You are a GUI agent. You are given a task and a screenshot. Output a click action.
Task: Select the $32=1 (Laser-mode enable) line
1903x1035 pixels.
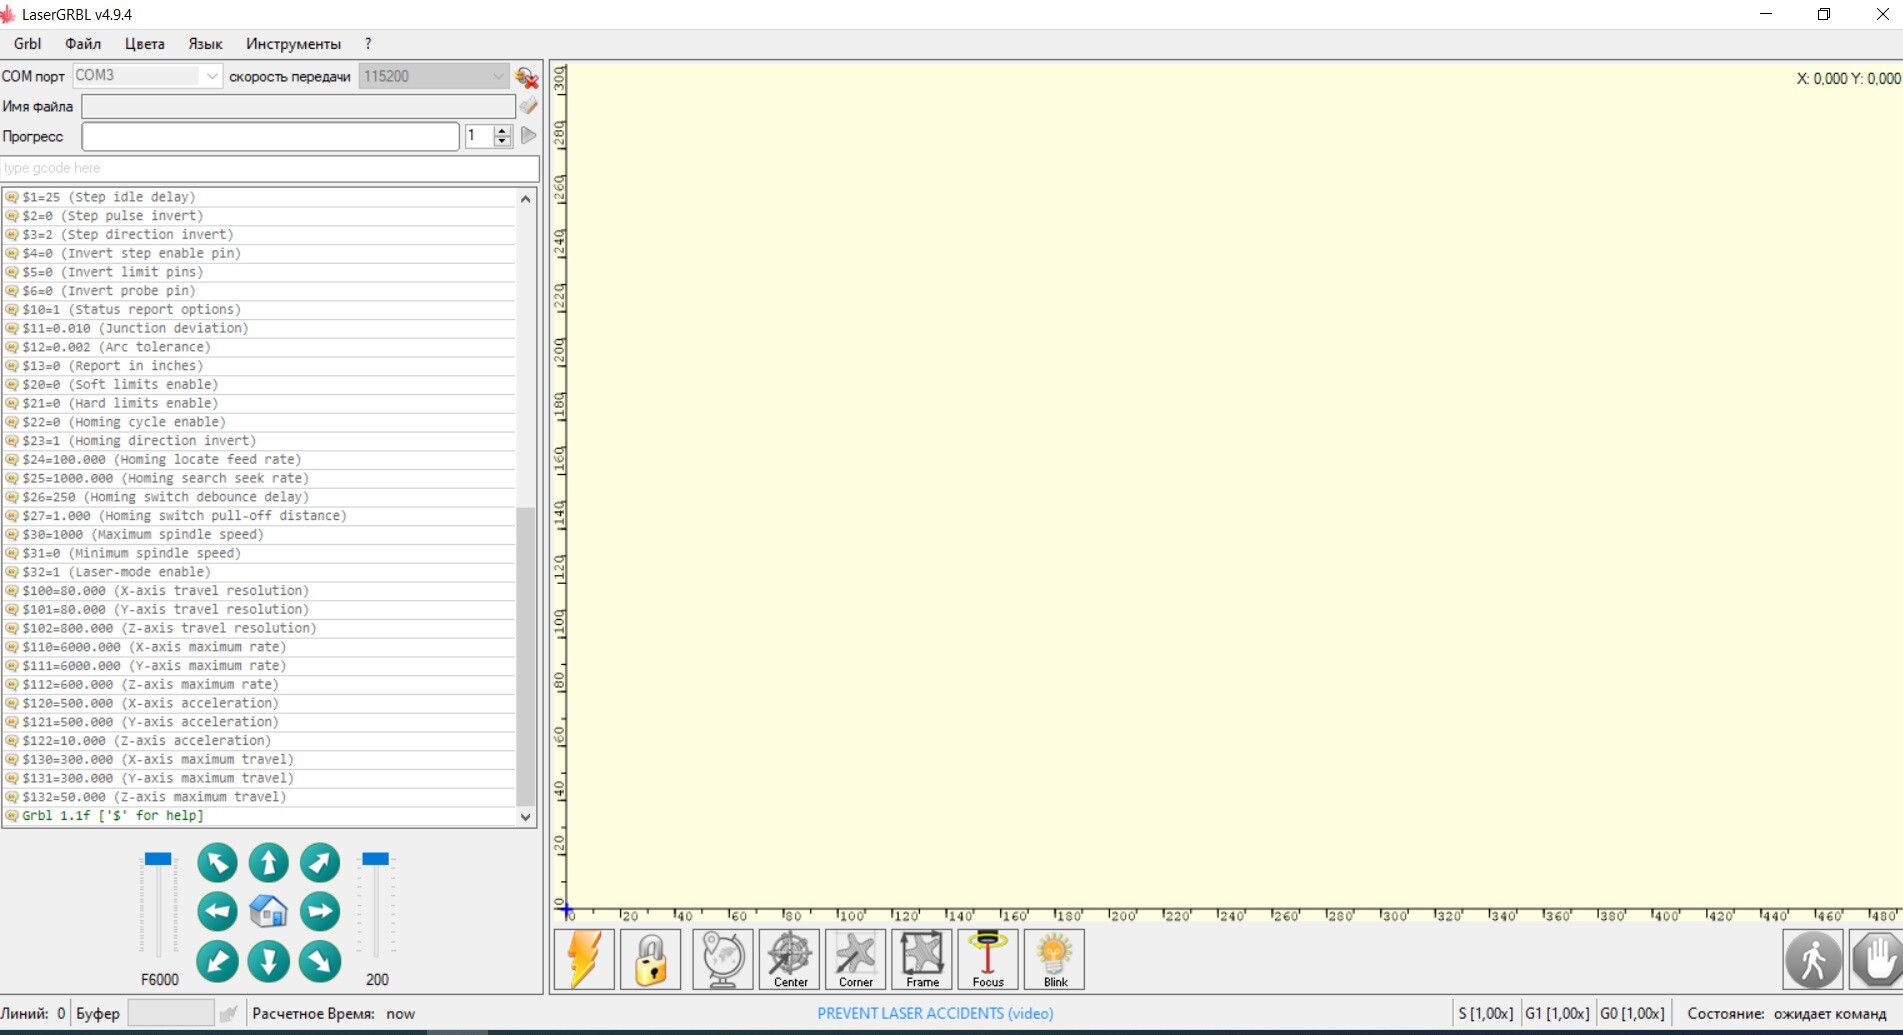(259, 572)
